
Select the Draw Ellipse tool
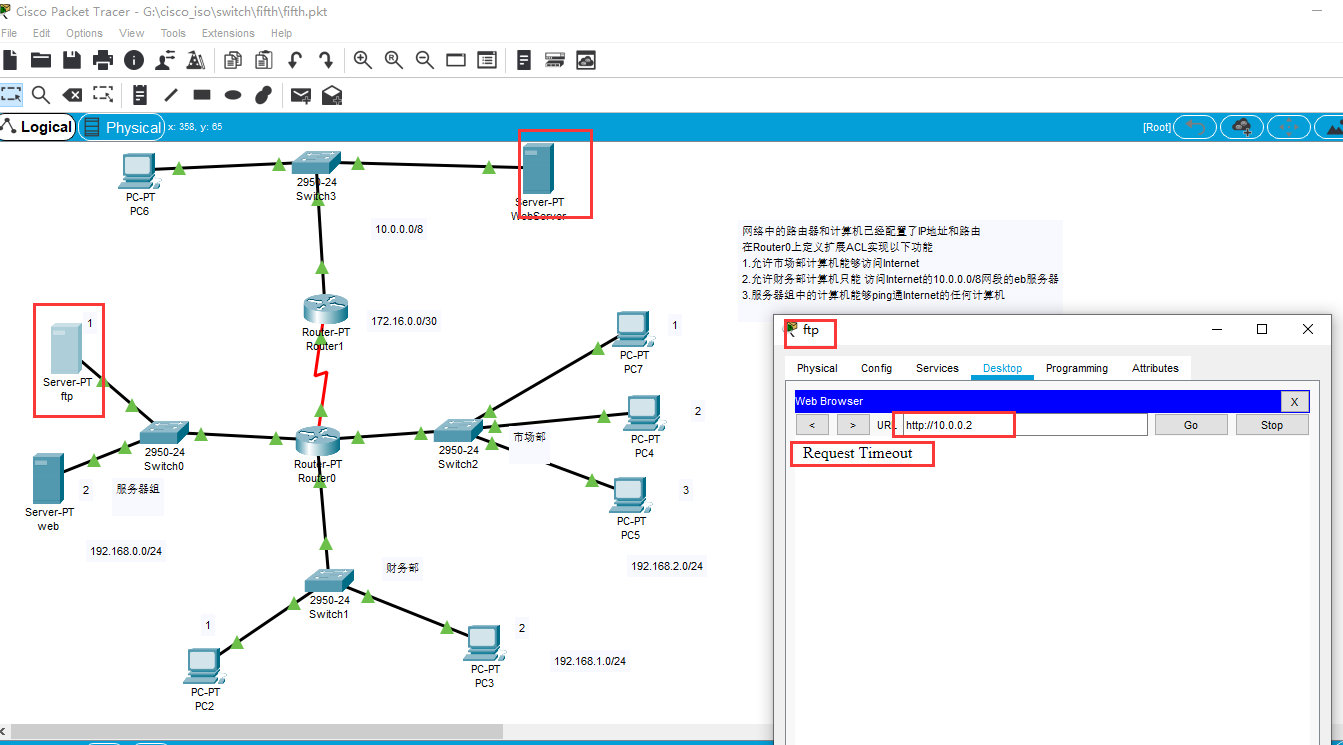click(x=233, y=95)
